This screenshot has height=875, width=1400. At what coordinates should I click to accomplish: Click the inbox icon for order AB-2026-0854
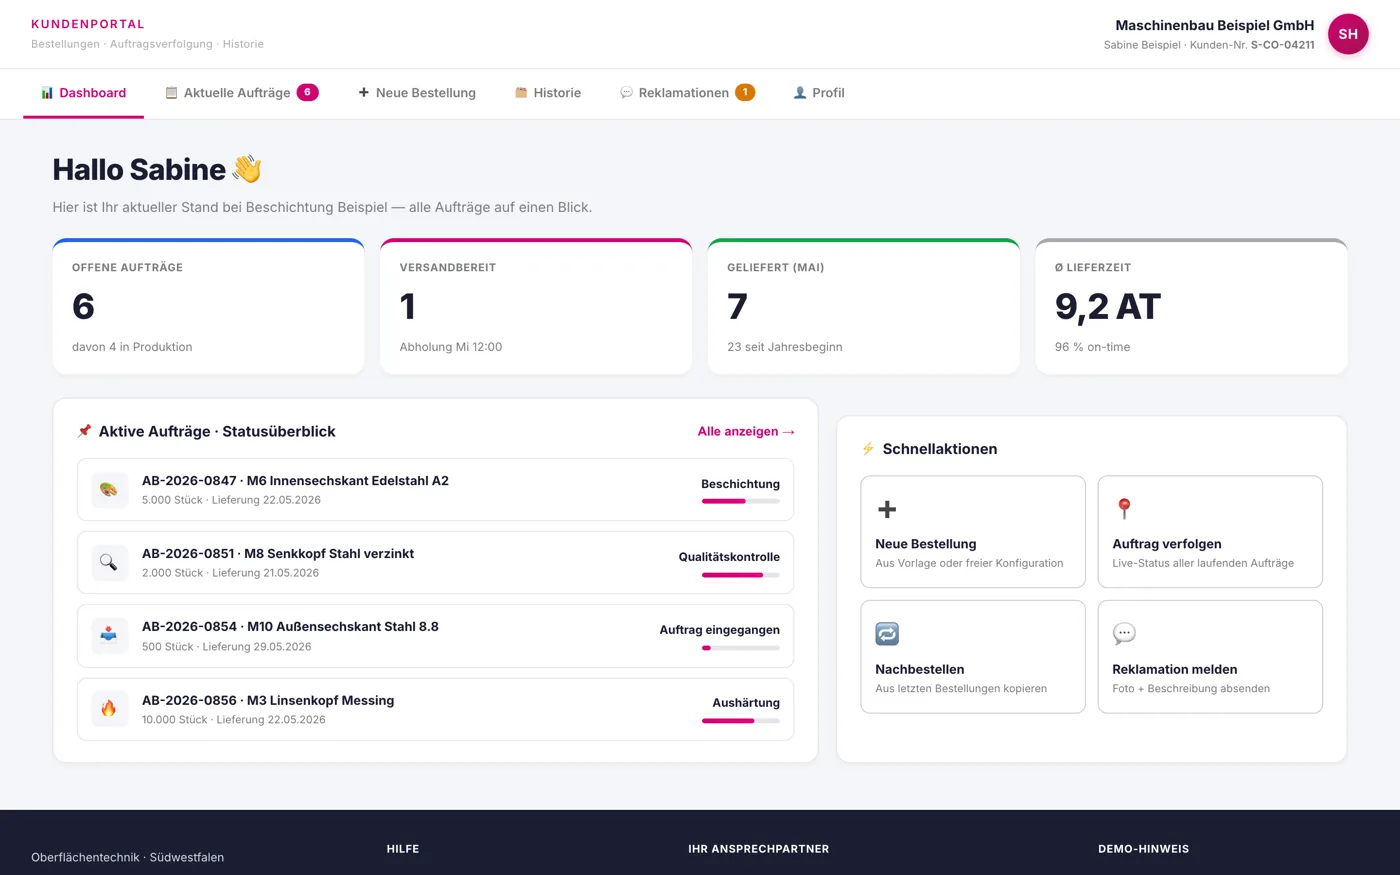coord(109,636)
